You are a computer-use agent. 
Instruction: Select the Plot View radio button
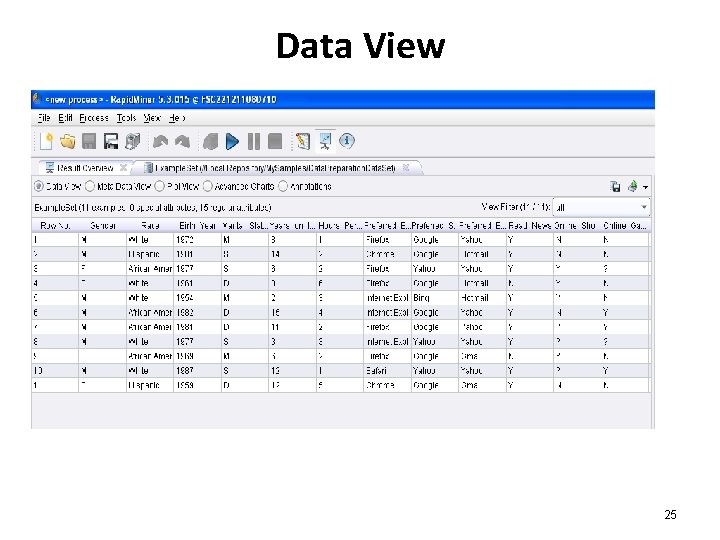pos(159,186)
